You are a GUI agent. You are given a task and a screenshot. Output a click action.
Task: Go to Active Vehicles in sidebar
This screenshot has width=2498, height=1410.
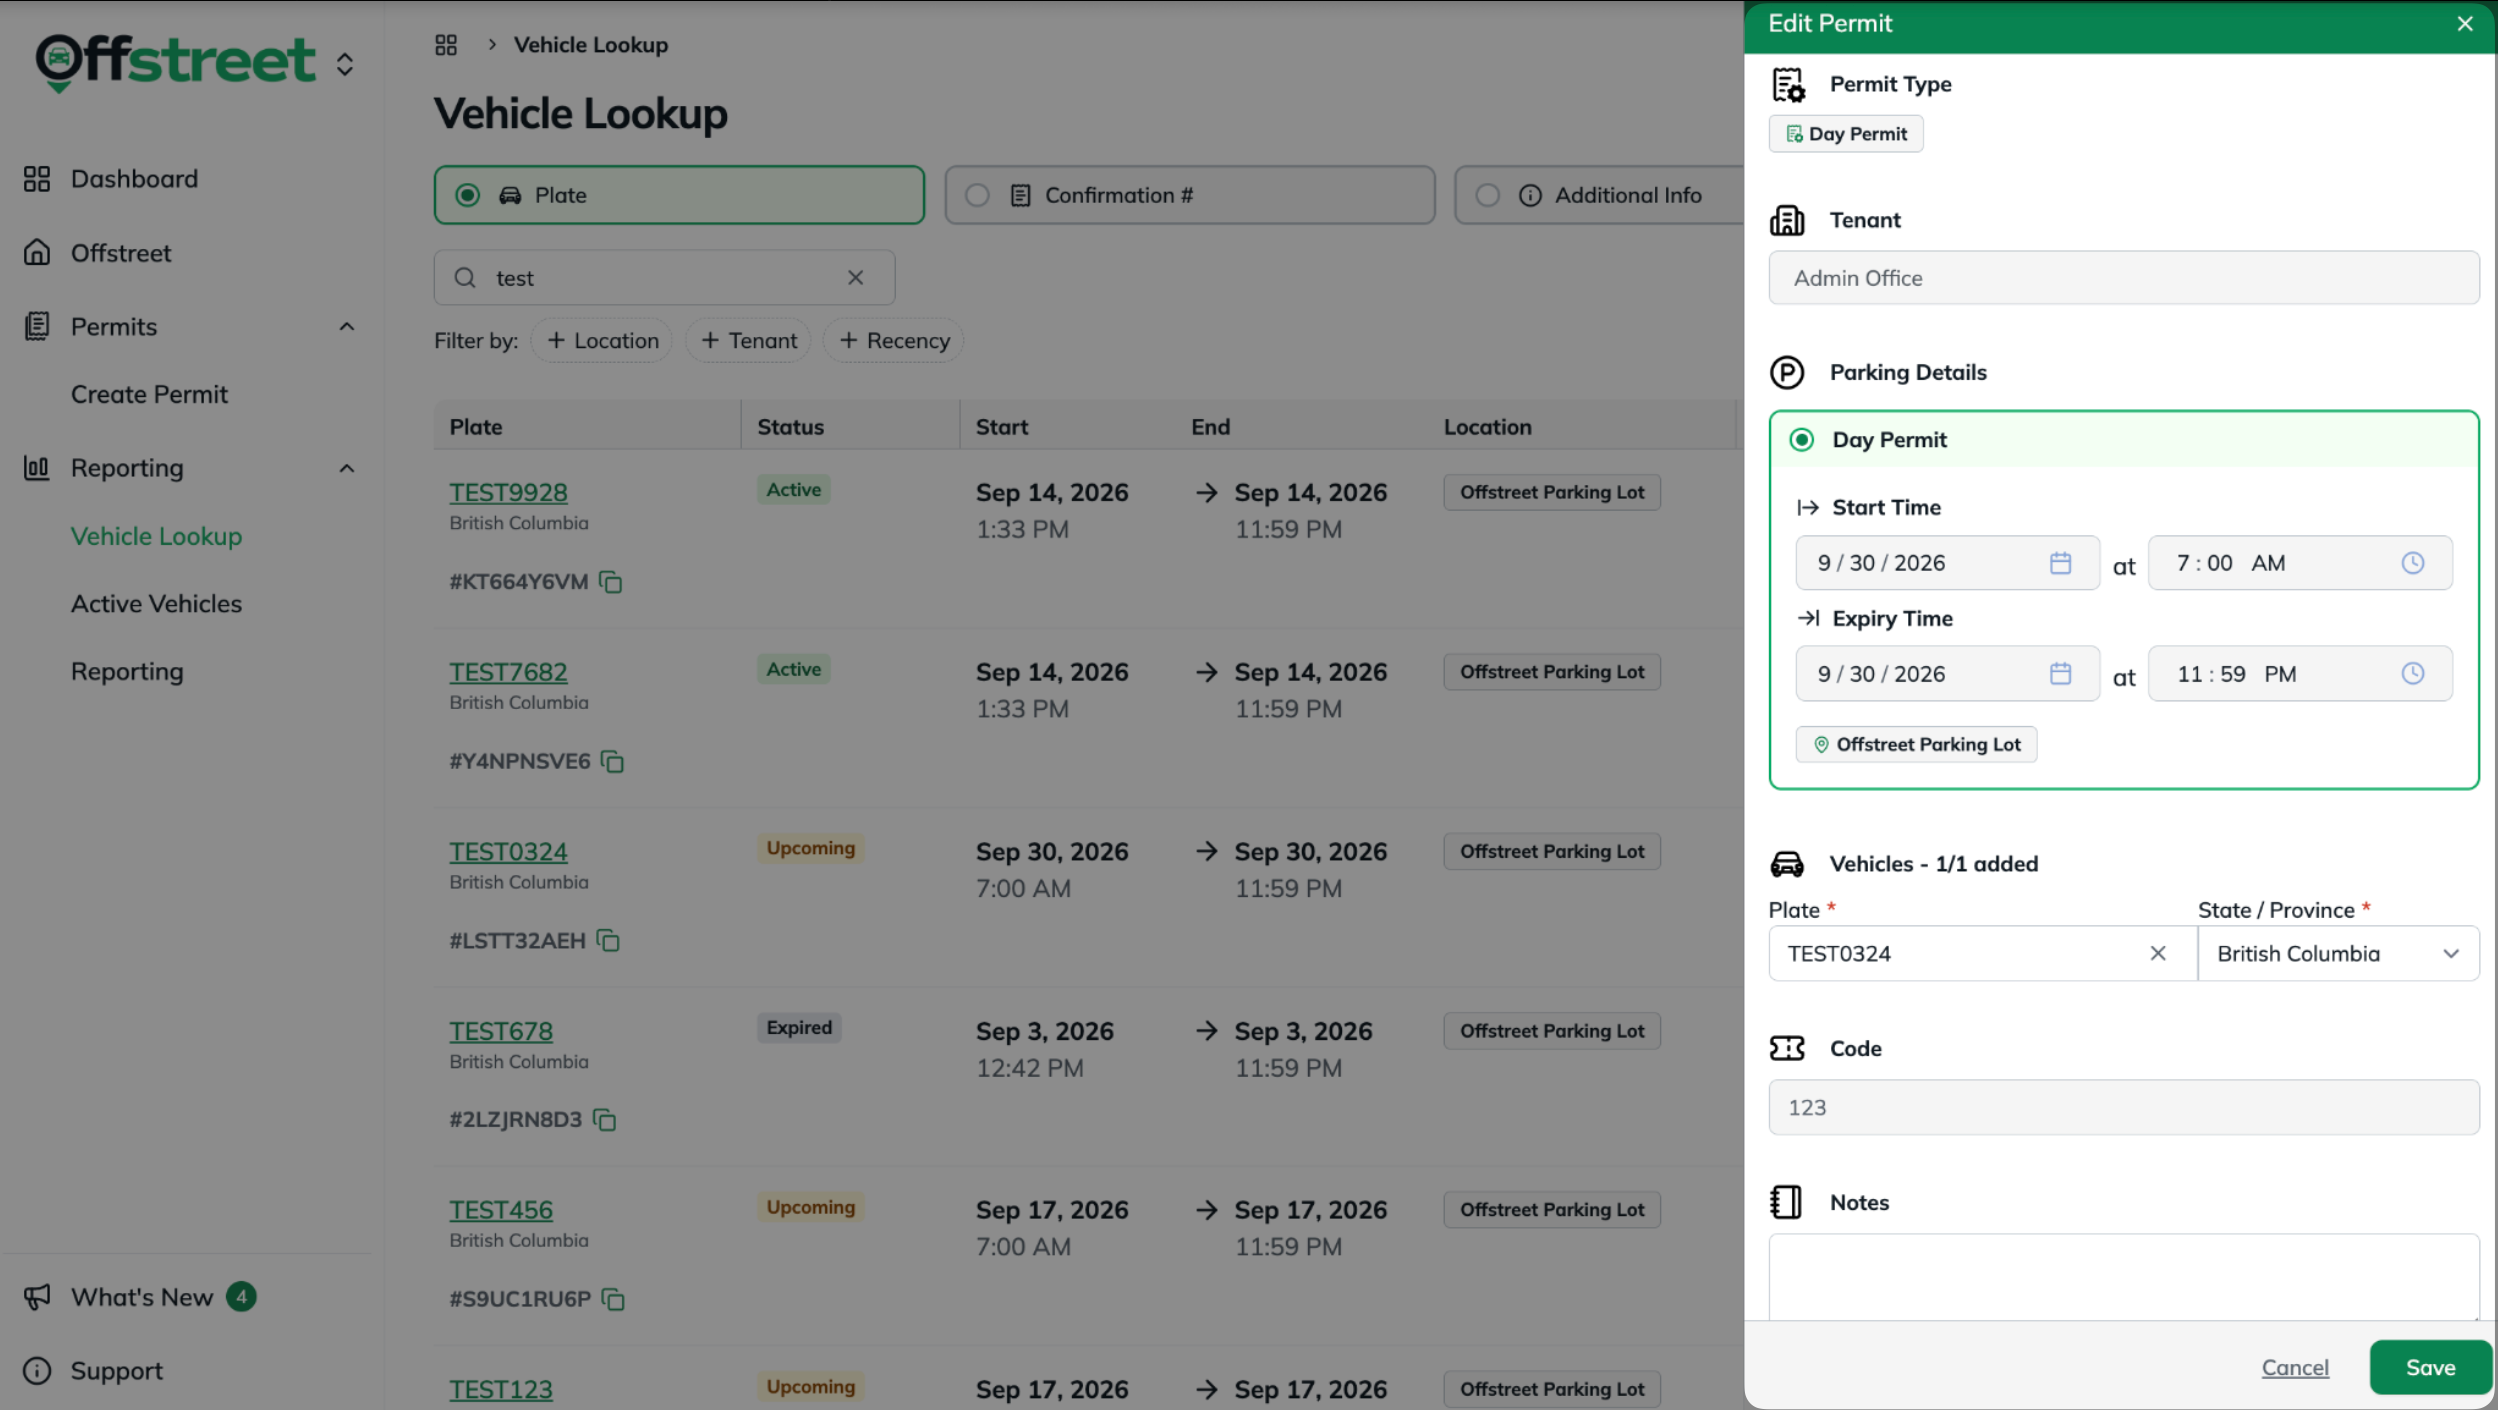tap(156, 604)
